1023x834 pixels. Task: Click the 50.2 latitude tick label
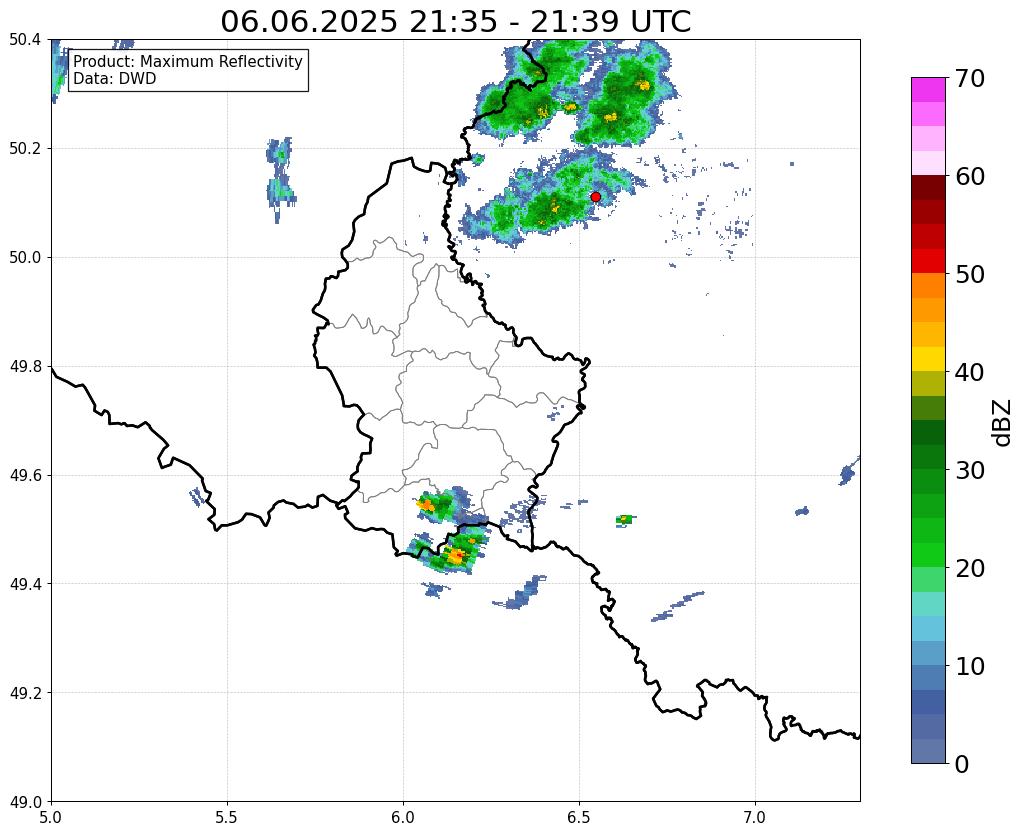[x=25, y=149]
